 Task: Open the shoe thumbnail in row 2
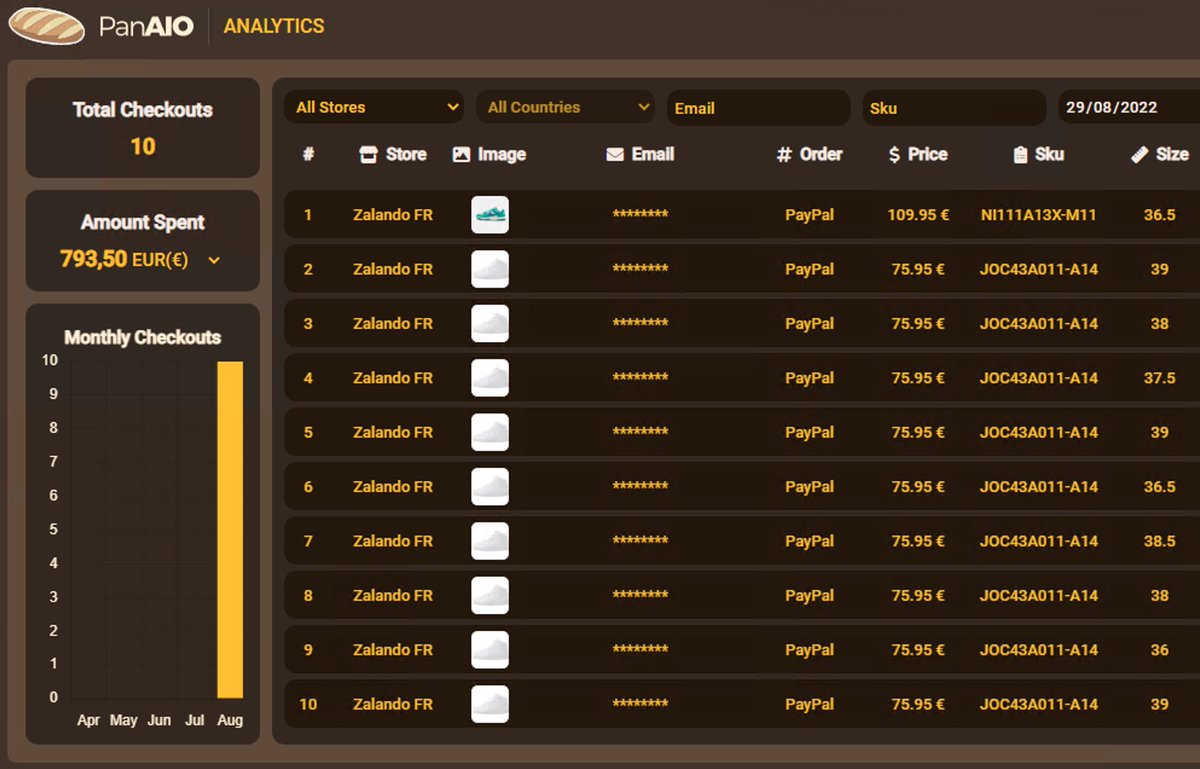(x=490, y=269)
